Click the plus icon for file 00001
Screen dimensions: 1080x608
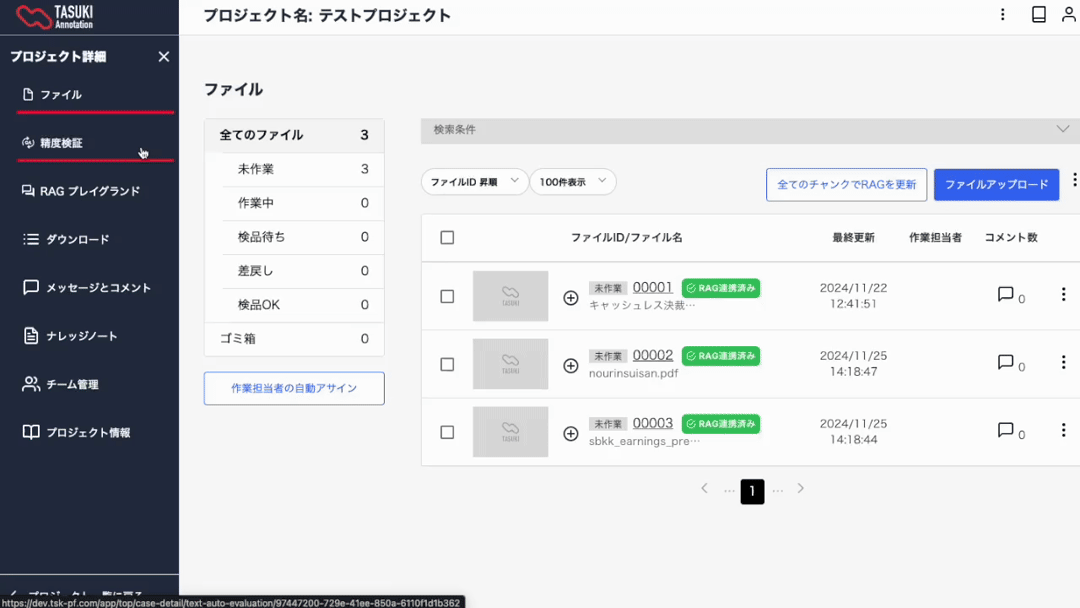pyautogui.click(x=570, y=297)
